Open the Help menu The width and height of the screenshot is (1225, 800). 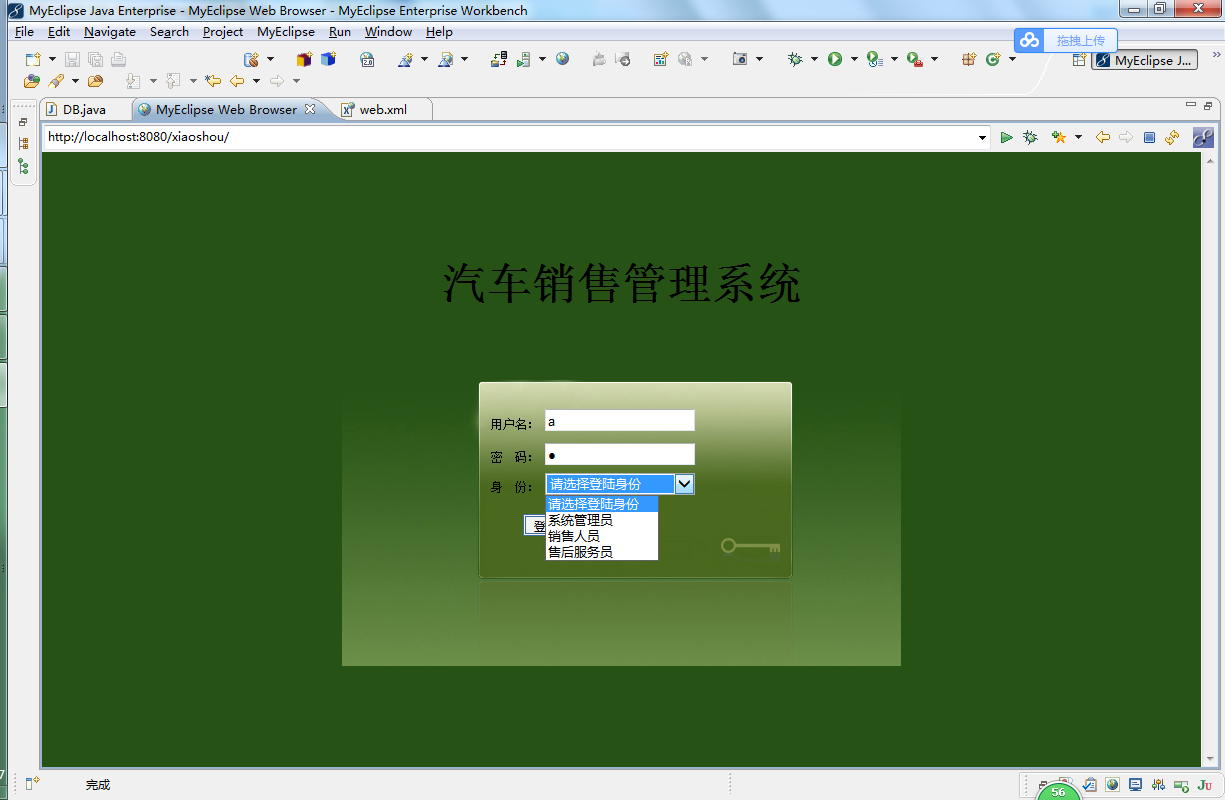click(x=439, y=32)
